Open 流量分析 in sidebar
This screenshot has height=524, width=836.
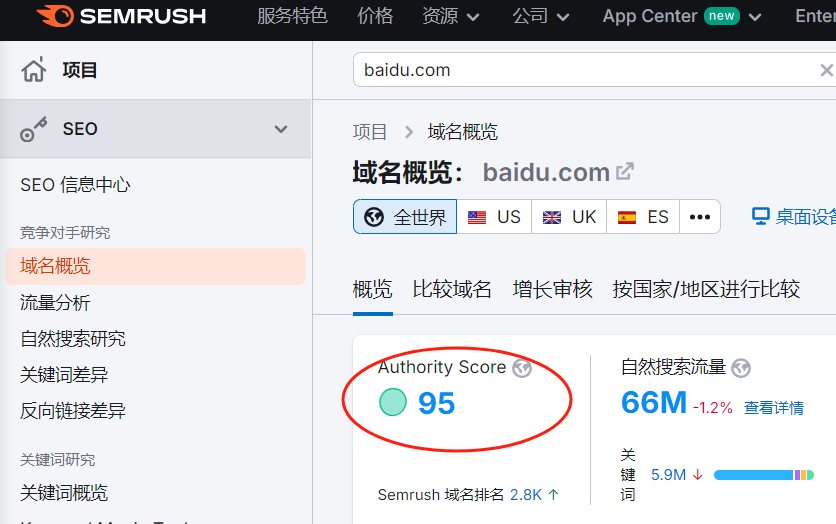point(55,303)
